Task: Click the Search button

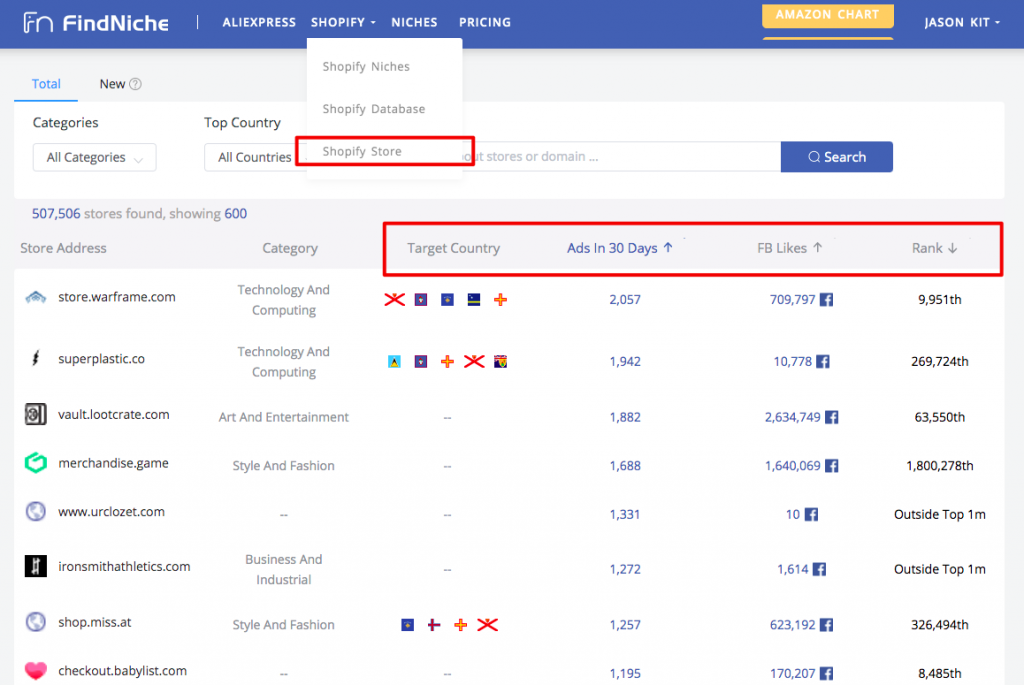Action: (837, 157)
